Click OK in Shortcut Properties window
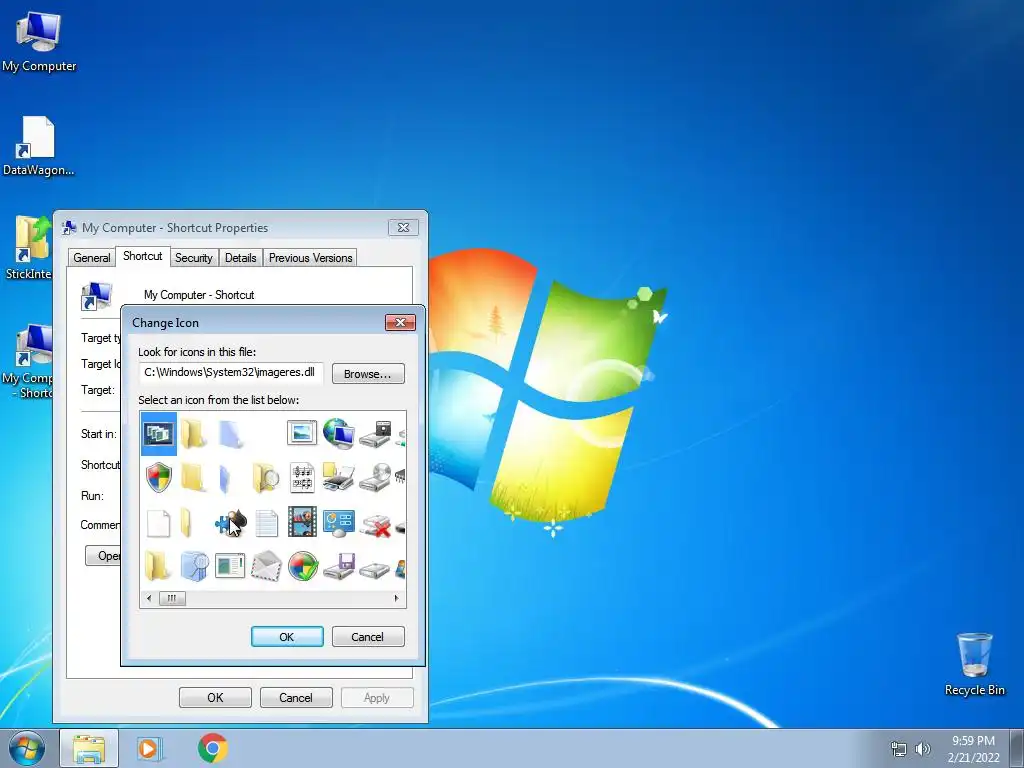 pos(215,697)
